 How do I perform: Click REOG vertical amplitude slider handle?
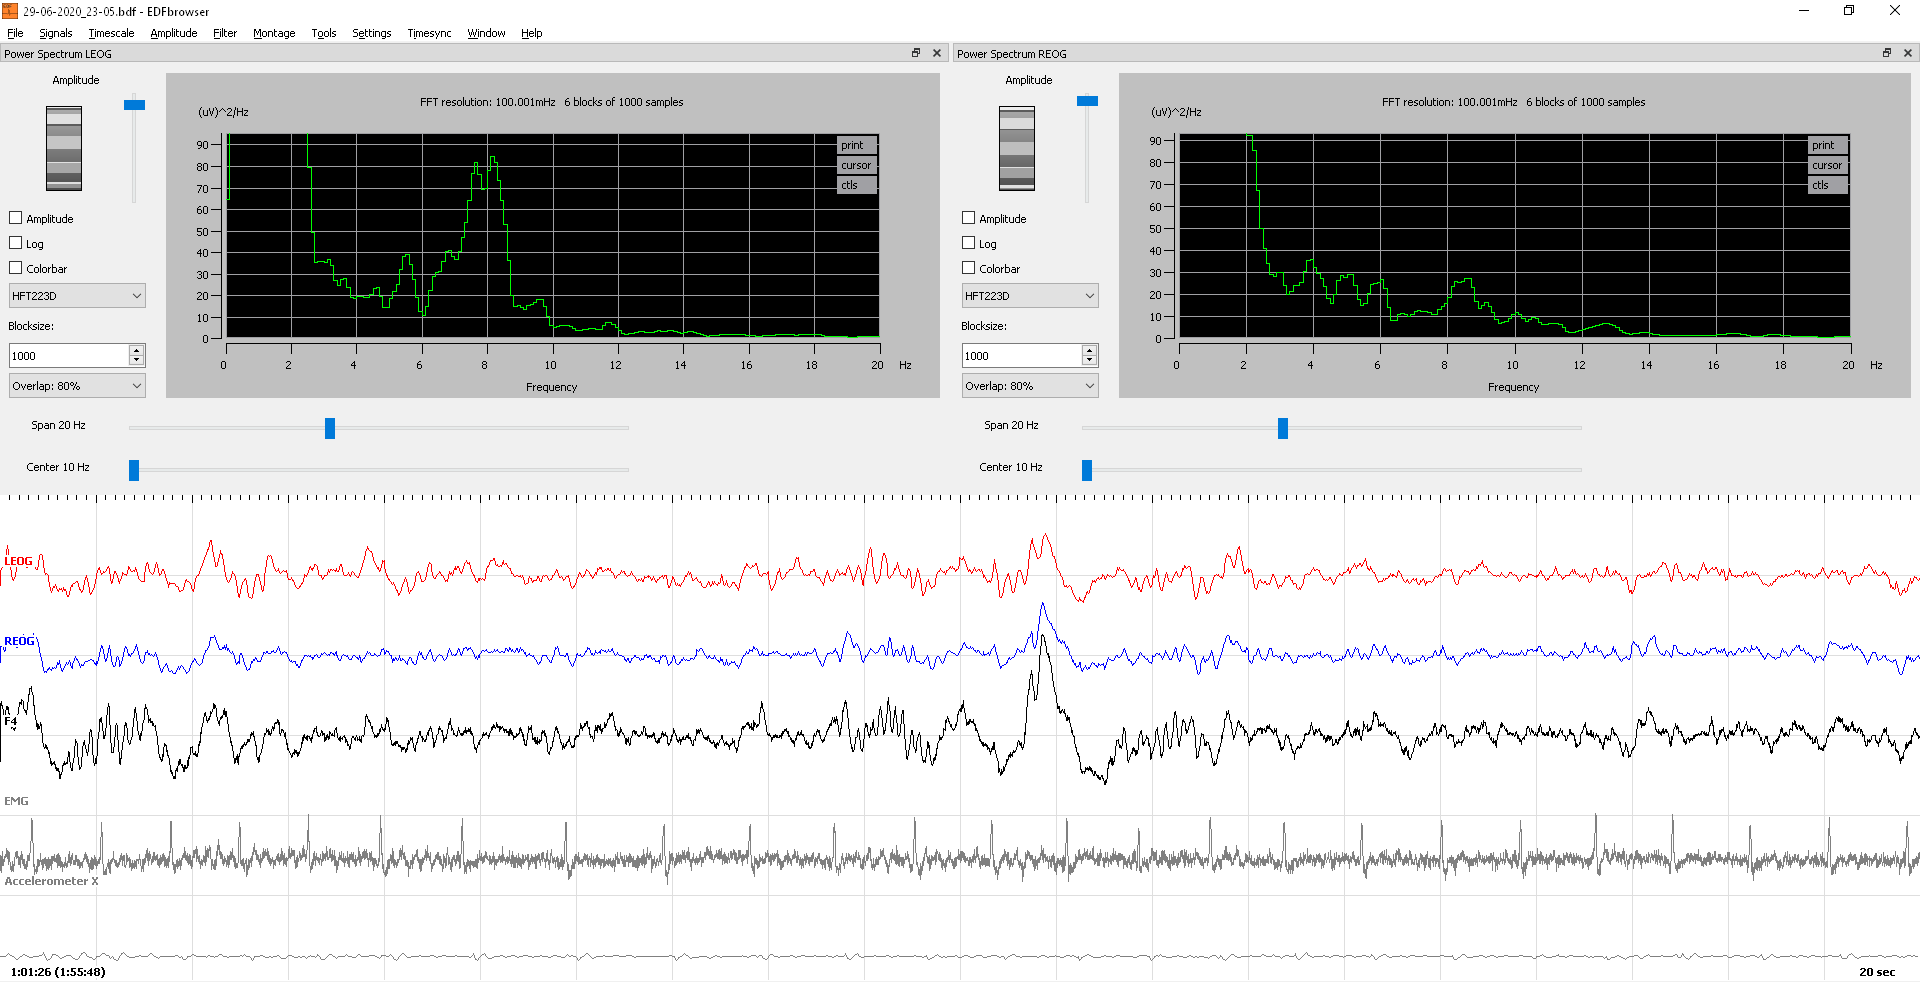[x=1087, y=101]
